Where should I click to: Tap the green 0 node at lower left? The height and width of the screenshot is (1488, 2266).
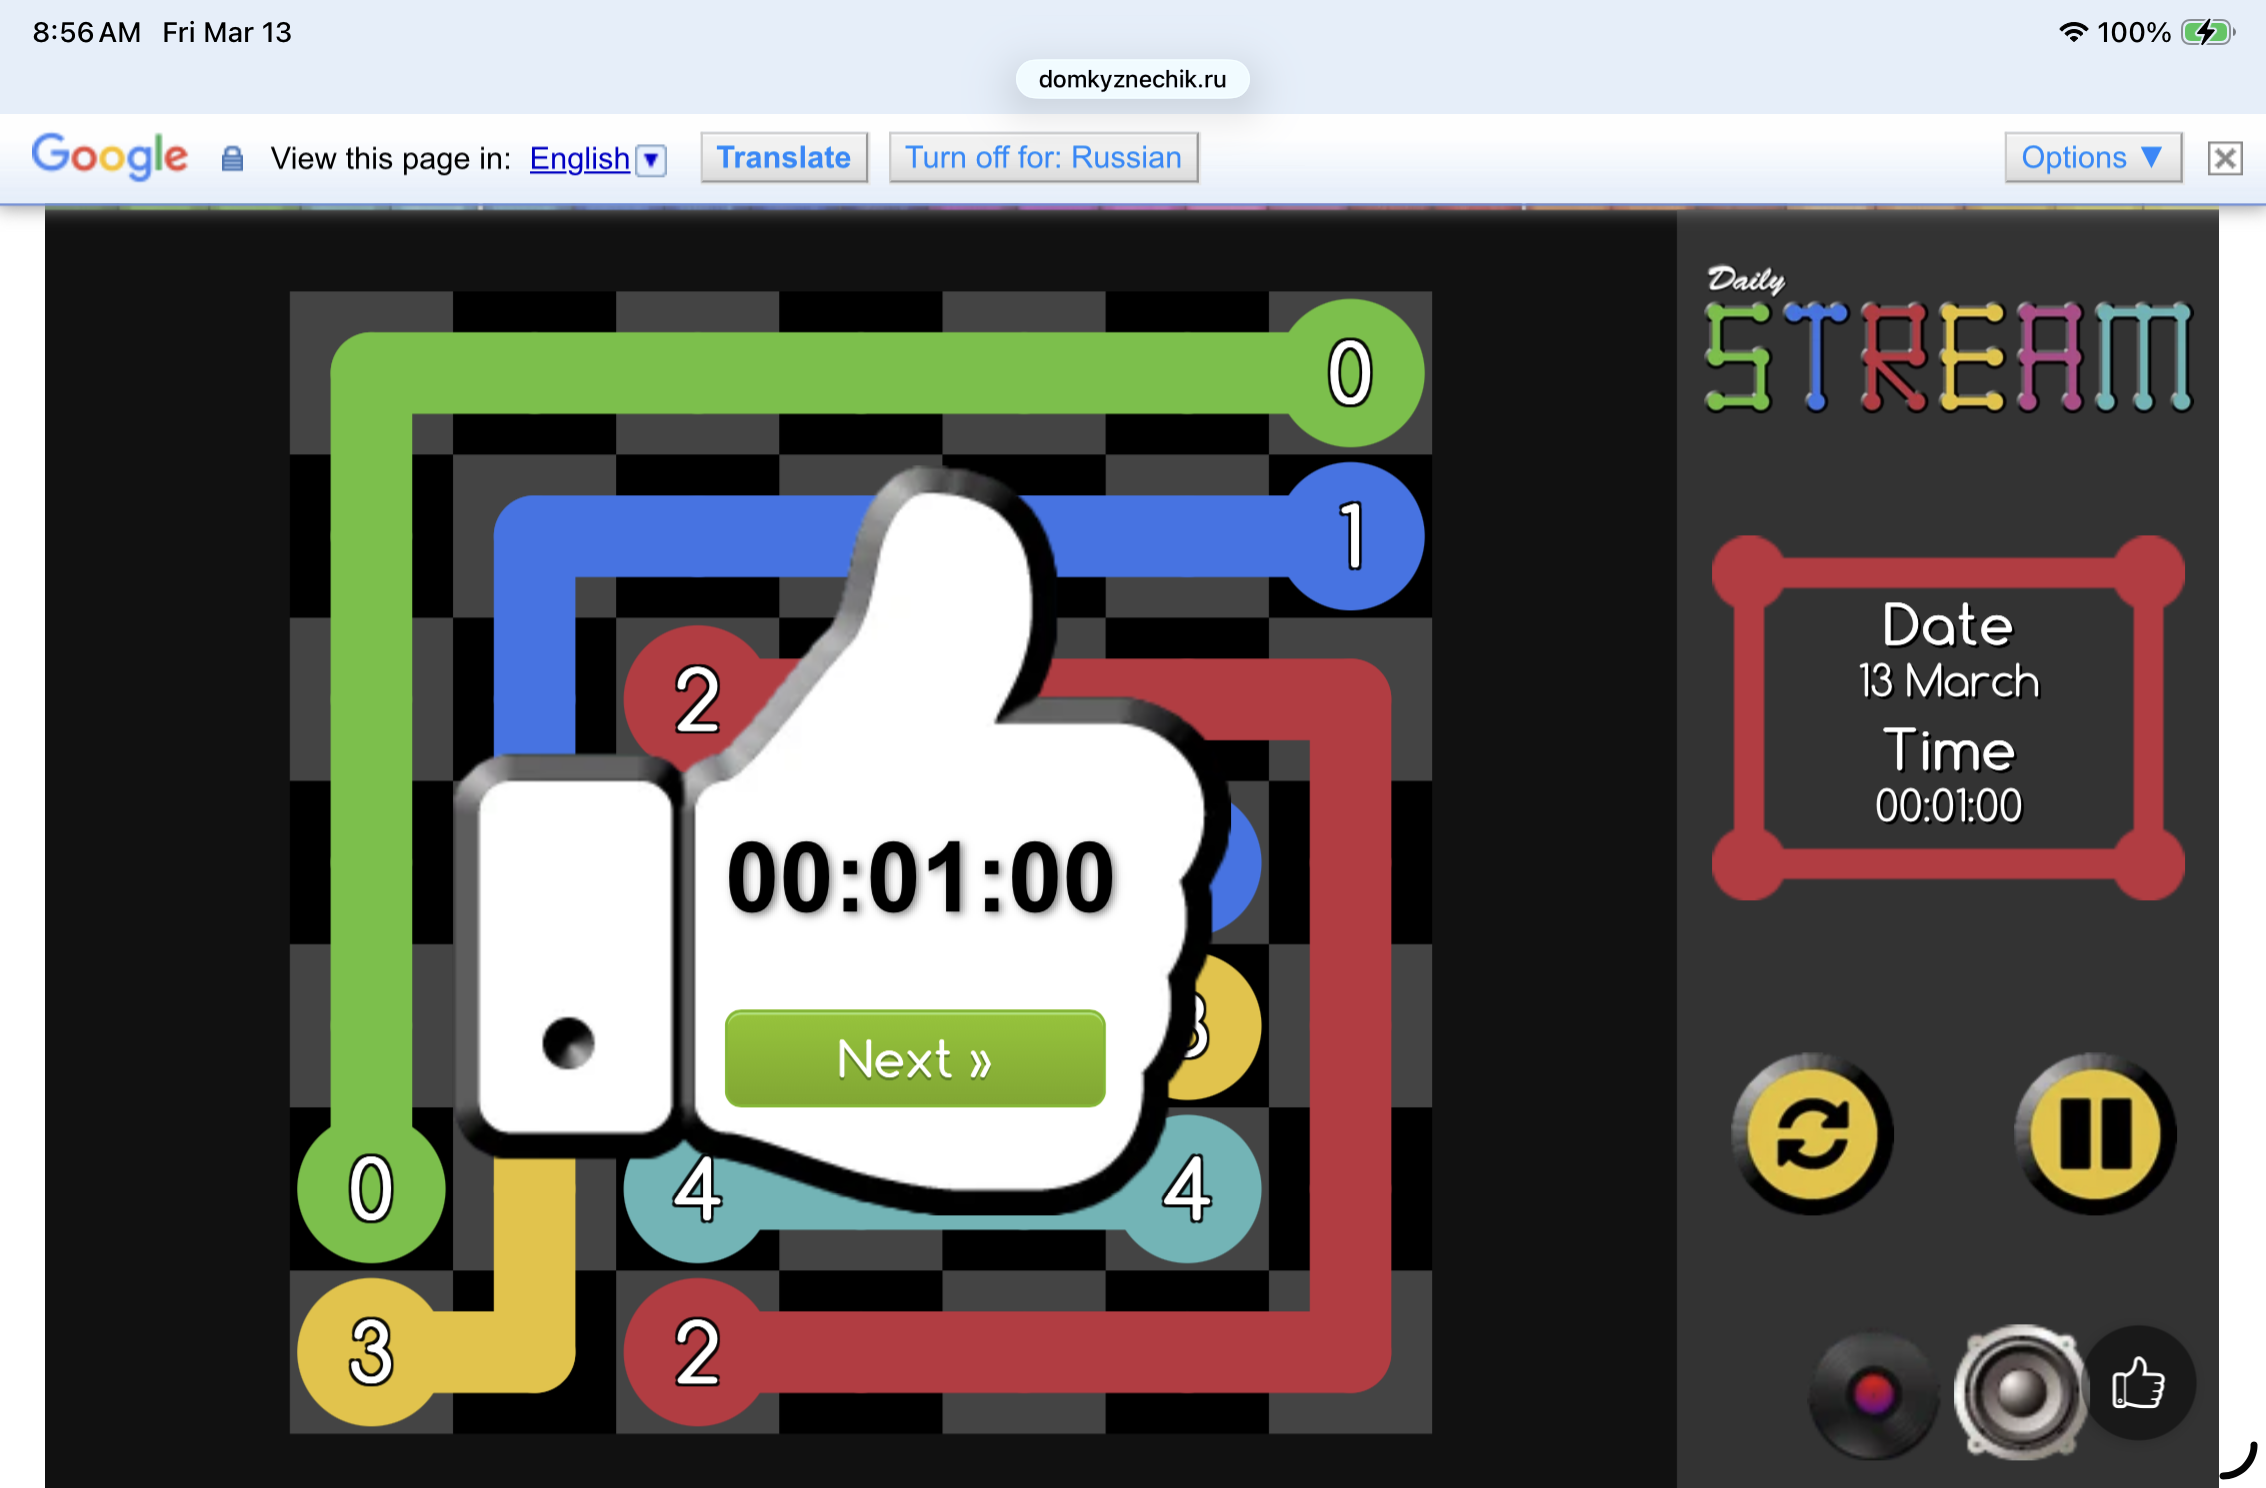(x=371, y=1188)
